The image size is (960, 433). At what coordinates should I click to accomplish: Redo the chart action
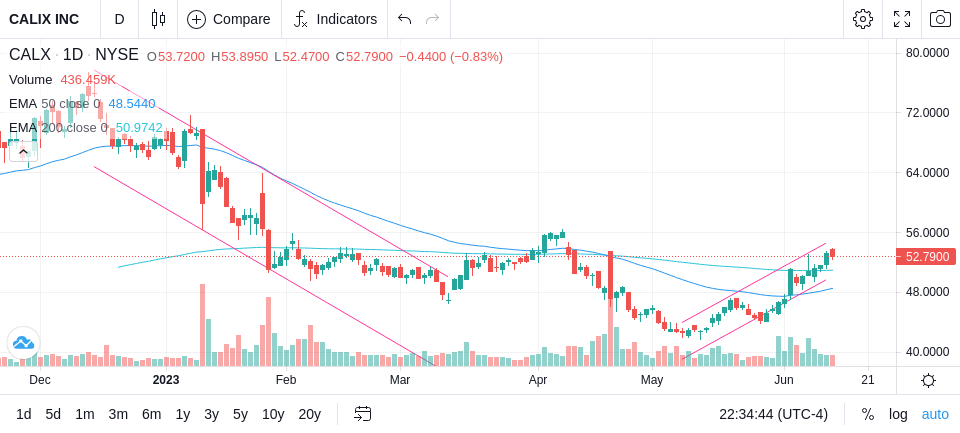(x=433, y=19)
